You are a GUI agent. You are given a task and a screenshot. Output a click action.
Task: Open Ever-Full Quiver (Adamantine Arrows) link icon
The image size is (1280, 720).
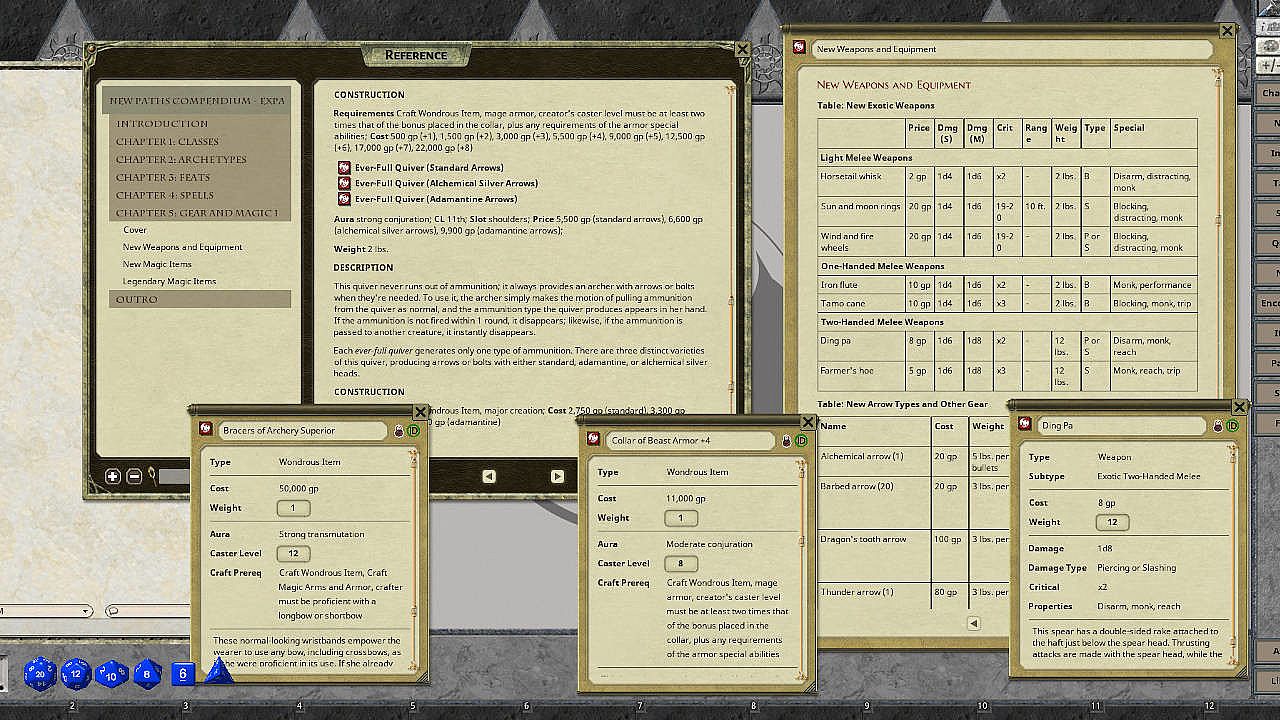pos(344,199)
